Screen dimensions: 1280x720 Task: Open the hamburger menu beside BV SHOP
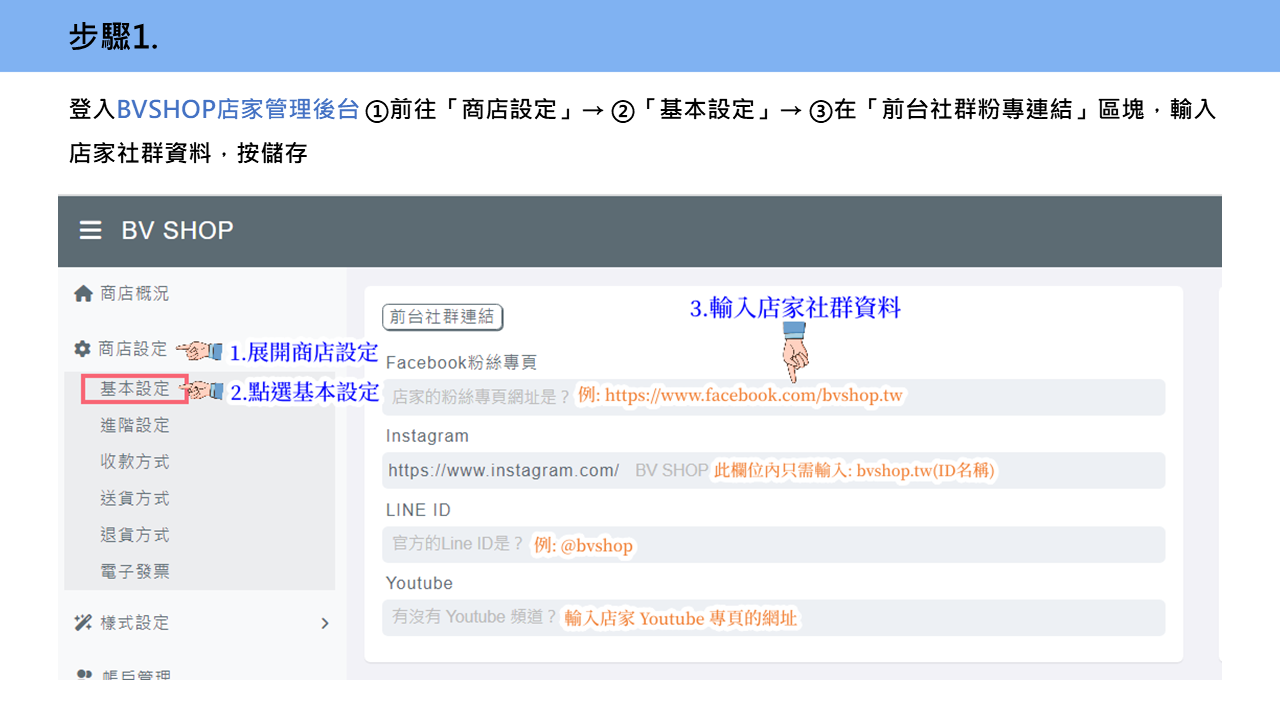pyautogui.click(x=90, y=231)
